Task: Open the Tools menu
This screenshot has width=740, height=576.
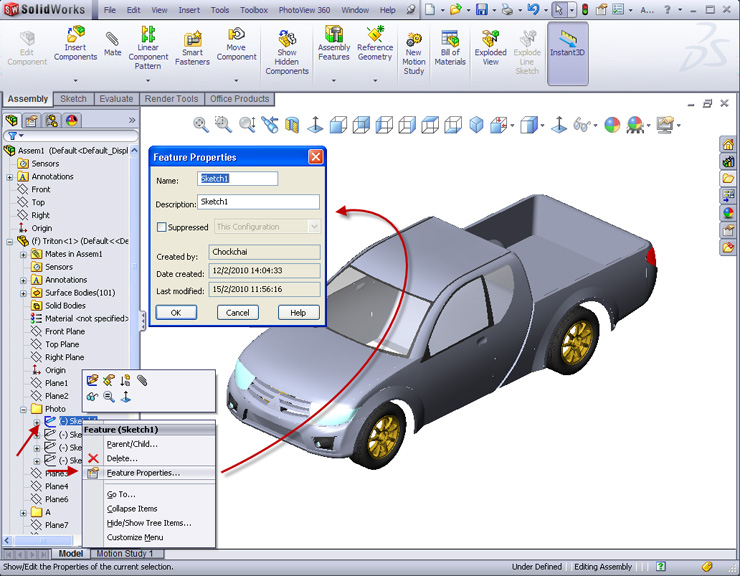Action: coord(219,10)
